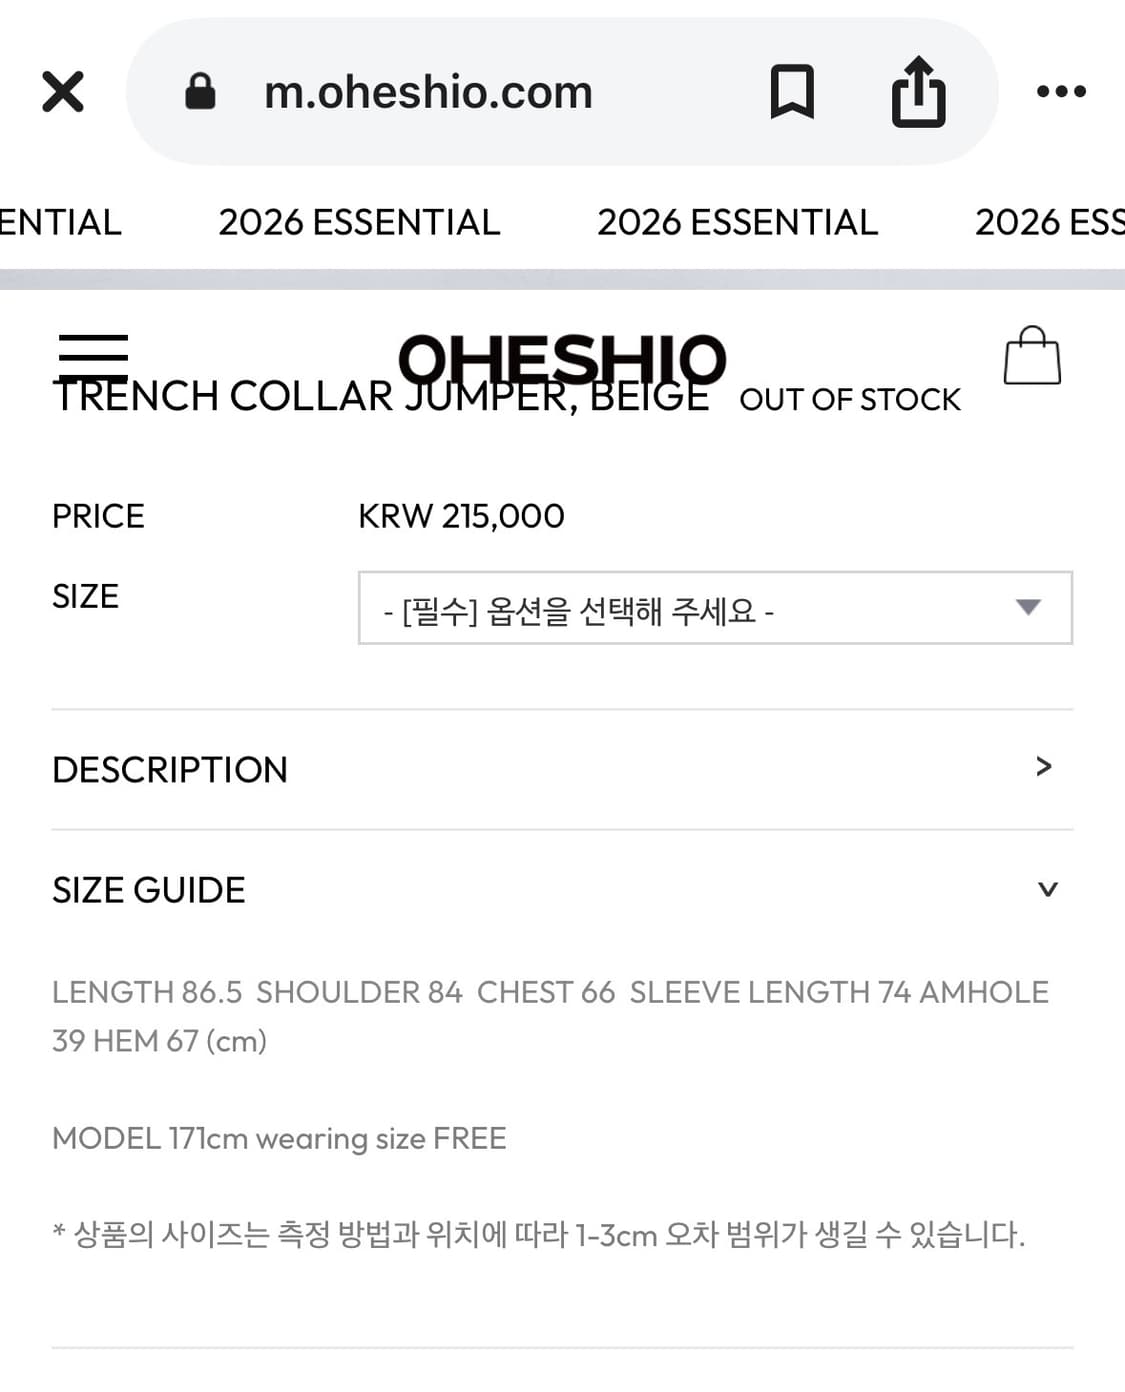Tap the lock icon to view site security

tap(201, 92)
